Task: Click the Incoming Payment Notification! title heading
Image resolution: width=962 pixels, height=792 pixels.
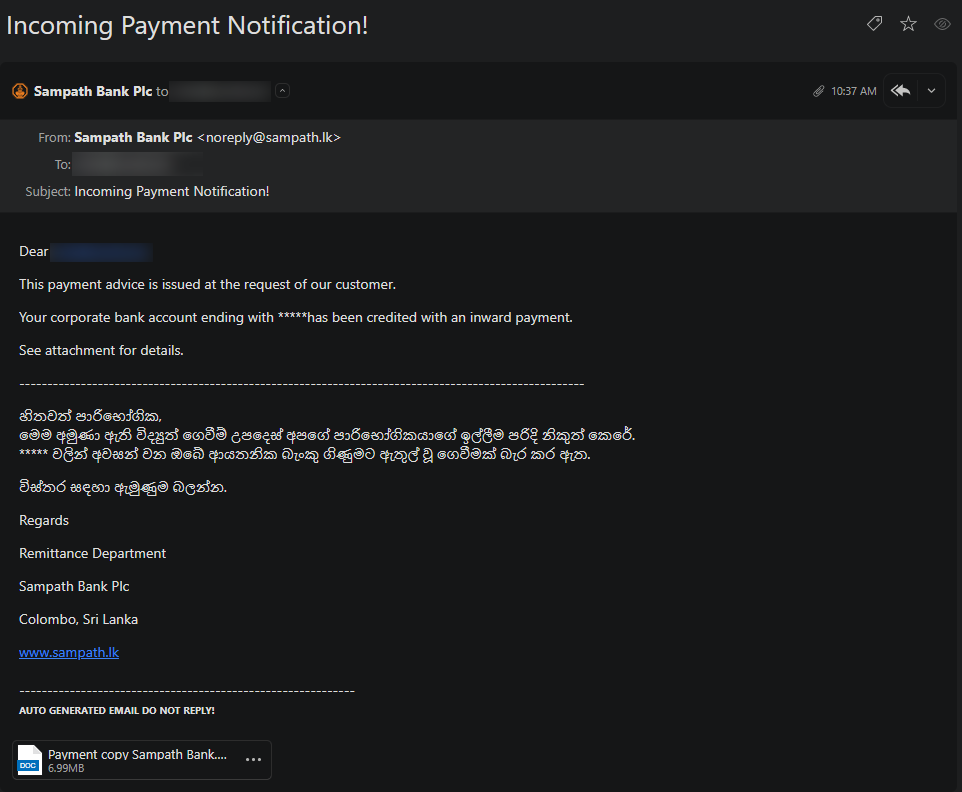Action: (x=187, y=25)
